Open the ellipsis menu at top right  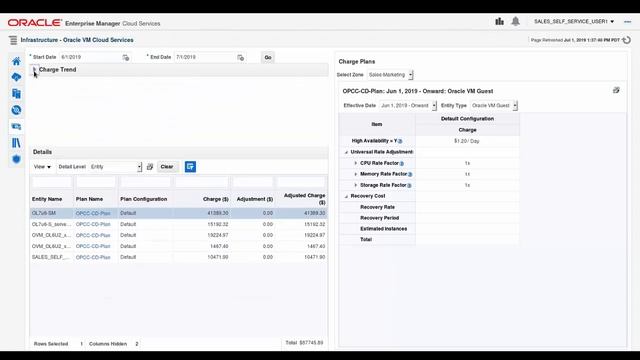pos(628,22)
